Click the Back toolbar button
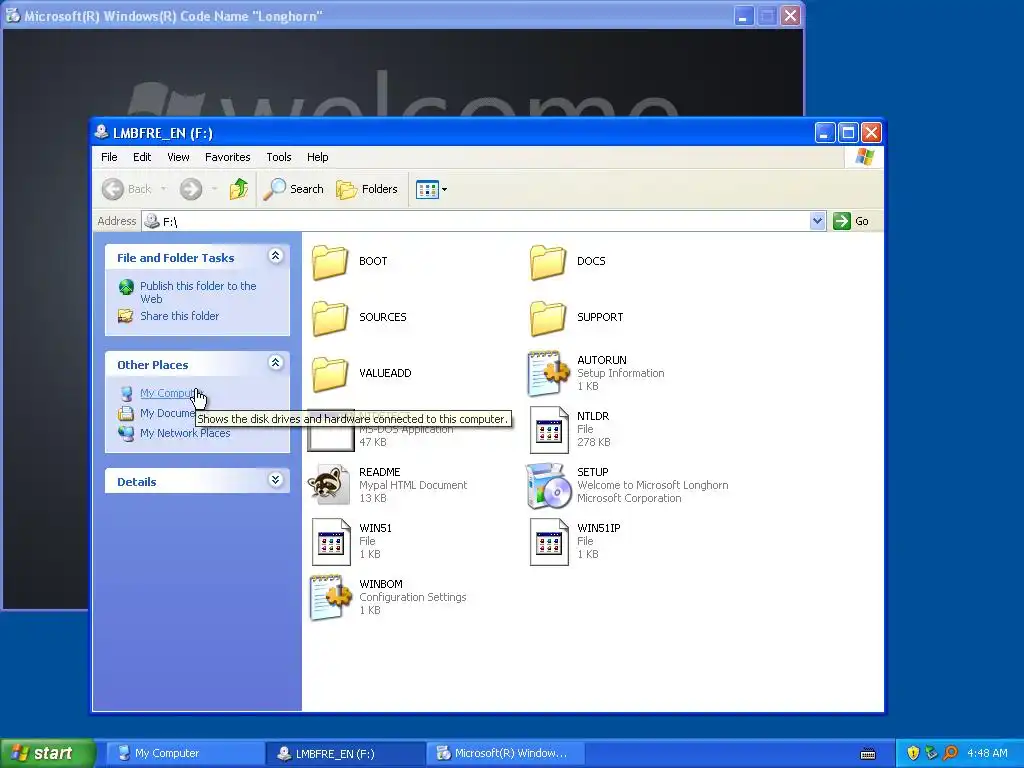1024x768 pixels. [x=127, y=189]
